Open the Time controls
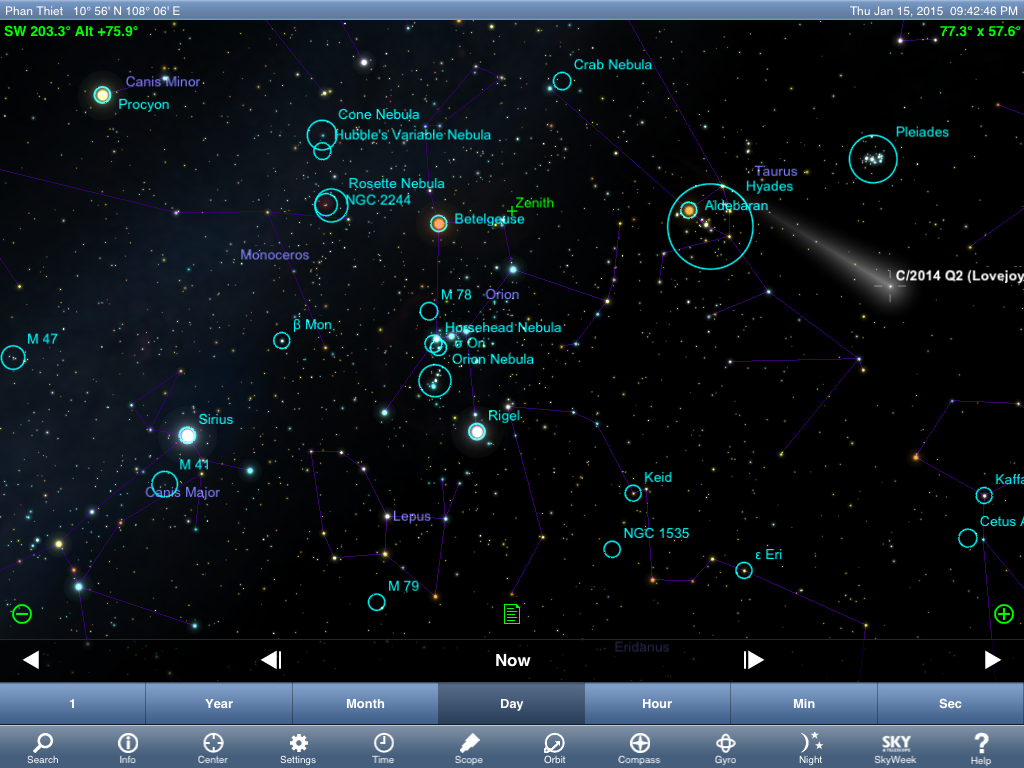This screenshot has width=1024, height=768. pyautogui.click(x=383, y=746)
